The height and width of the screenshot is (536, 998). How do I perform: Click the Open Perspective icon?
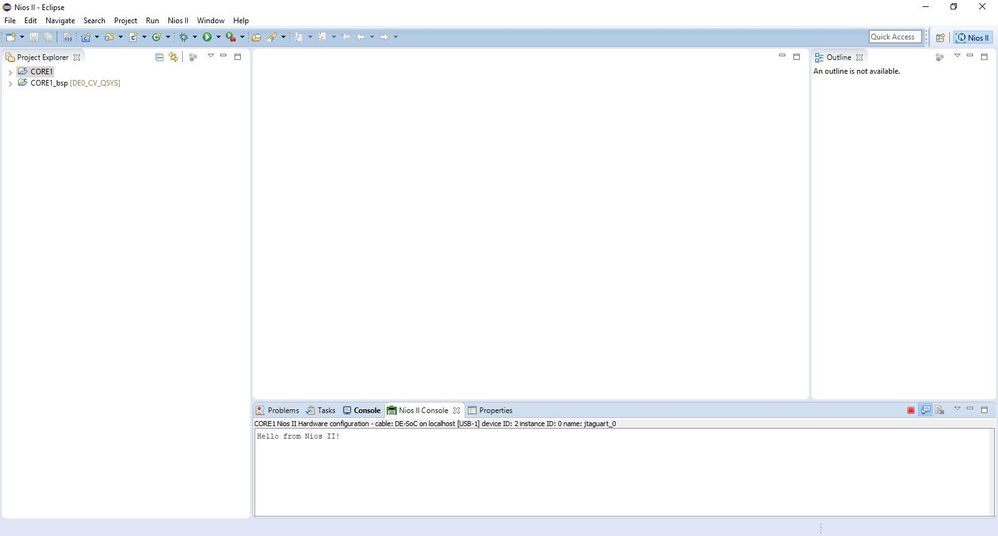[940, 38]
